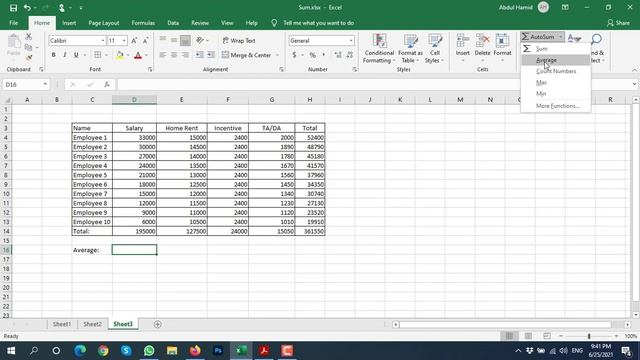Choose Count Numbers from AutoSum menu

[556, 71]
